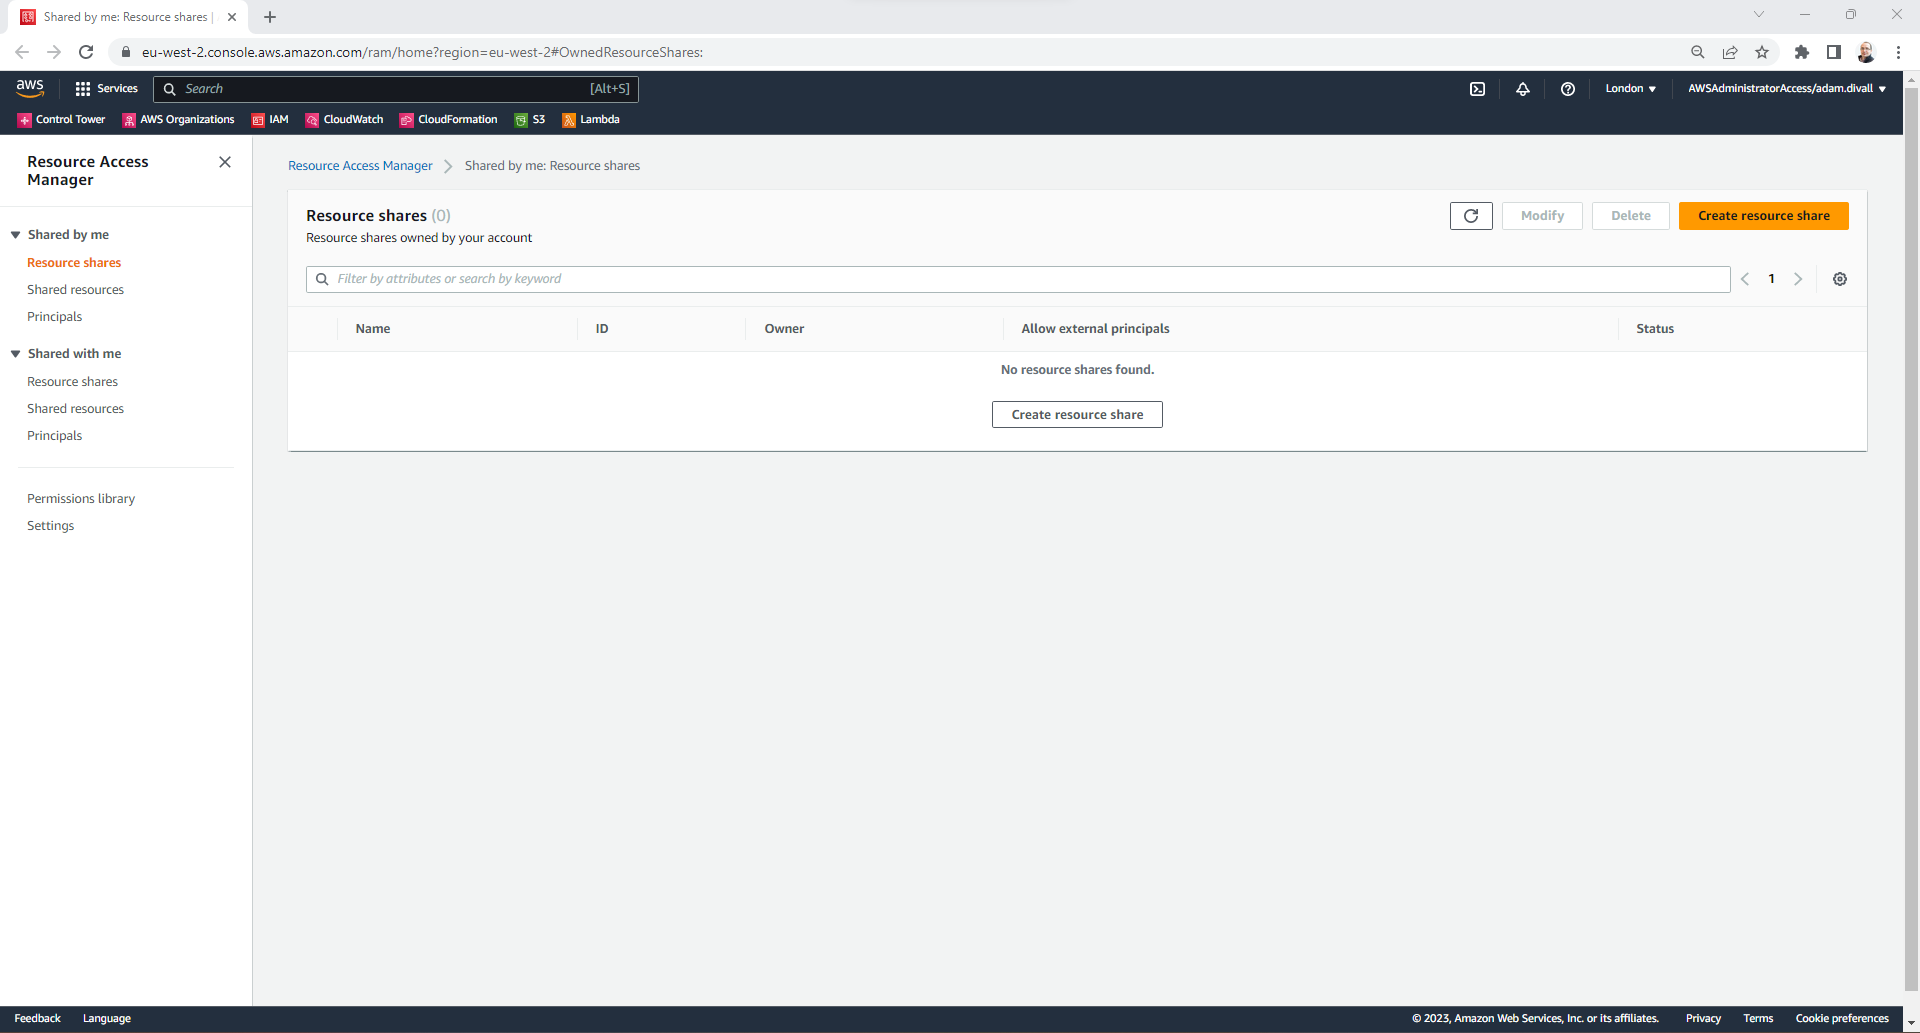Open the help question mark menu
Image resolution: width=1920 pixels, height=1033 pixels.
pyautogui.click(x=1567, y=89)
